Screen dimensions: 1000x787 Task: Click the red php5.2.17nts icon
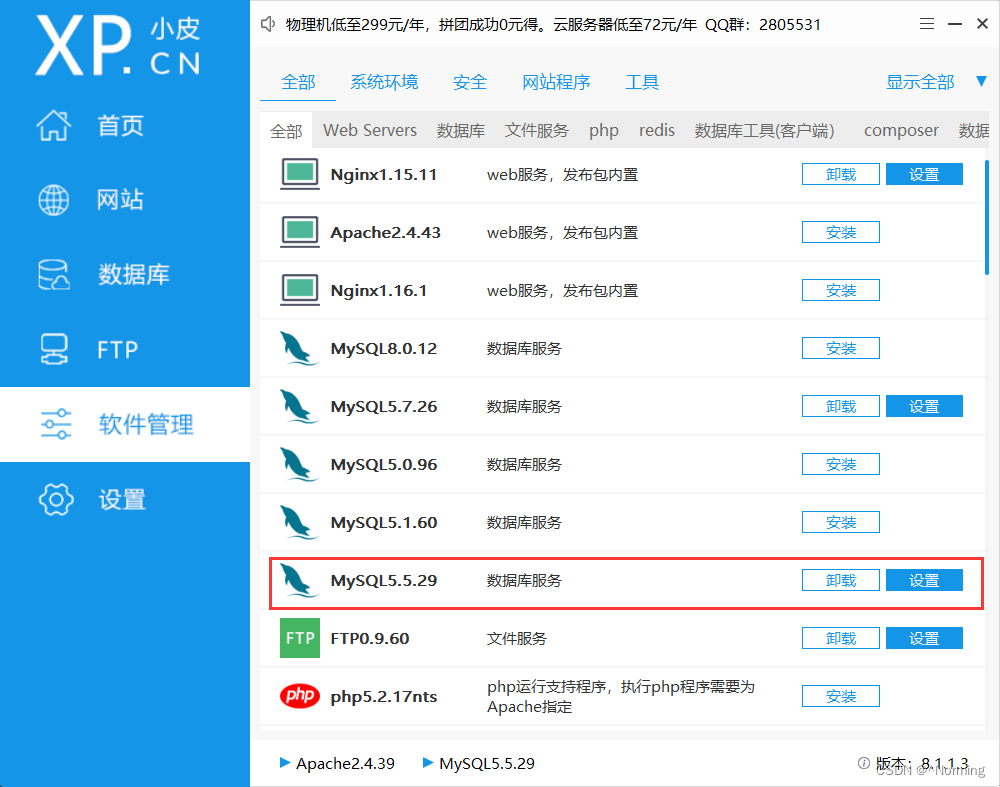pyautogui.click(x=300, y=696)
